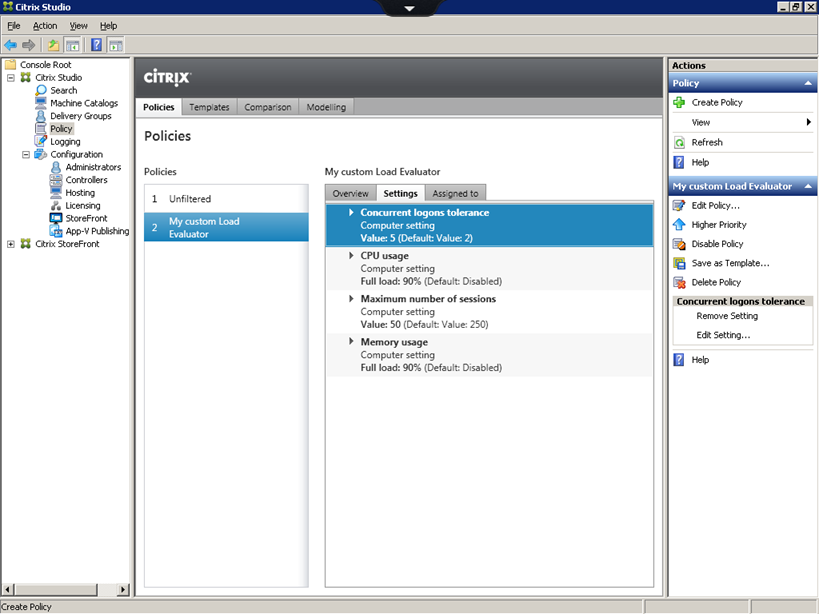The width and height of the screenshot is (819, 614).
Task: Click the Administrators tree icon
Action: [x=56, y=167]
